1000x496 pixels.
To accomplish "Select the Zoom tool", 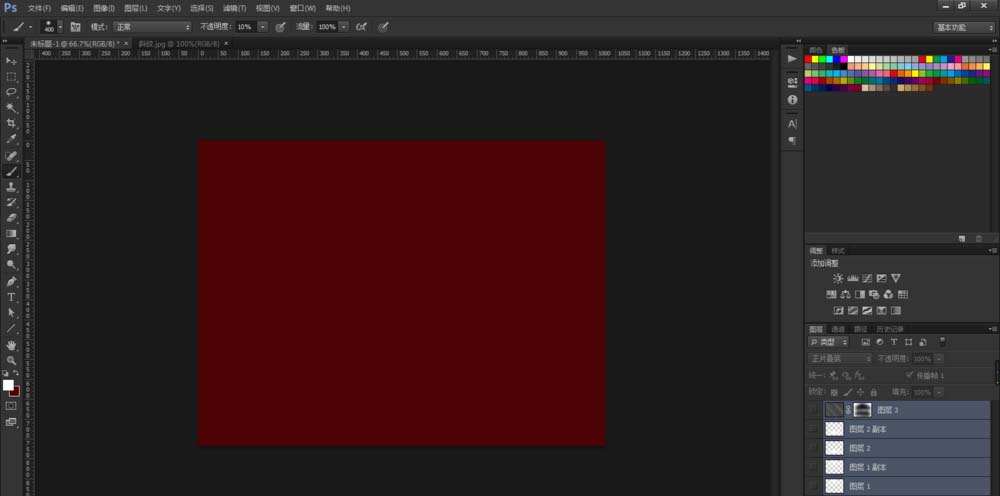I will [11, 360].
